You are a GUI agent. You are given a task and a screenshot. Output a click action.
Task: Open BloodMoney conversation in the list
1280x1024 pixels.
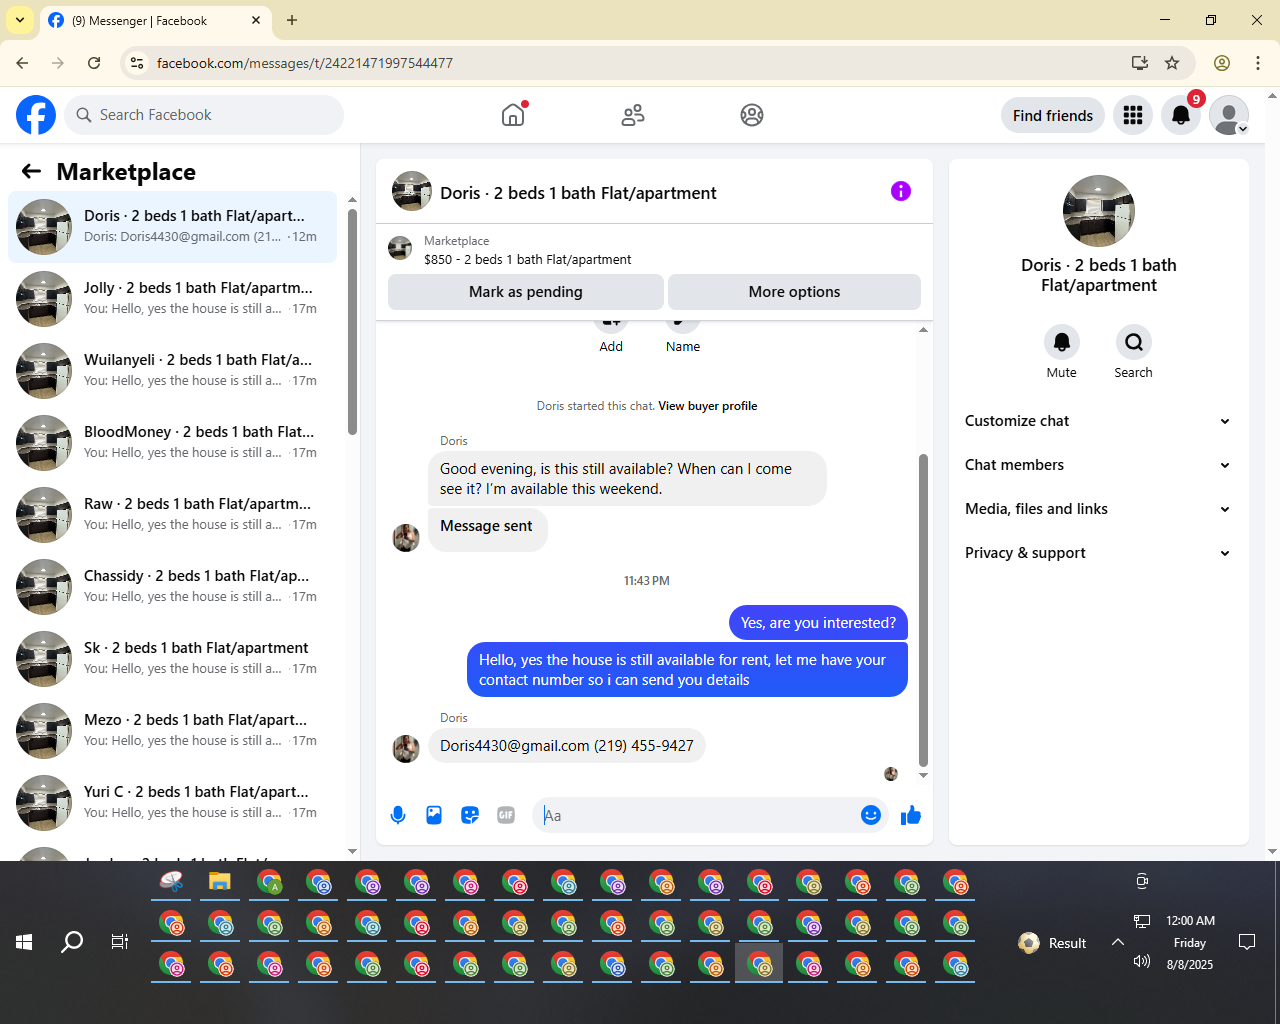click(x=172, y=443)
